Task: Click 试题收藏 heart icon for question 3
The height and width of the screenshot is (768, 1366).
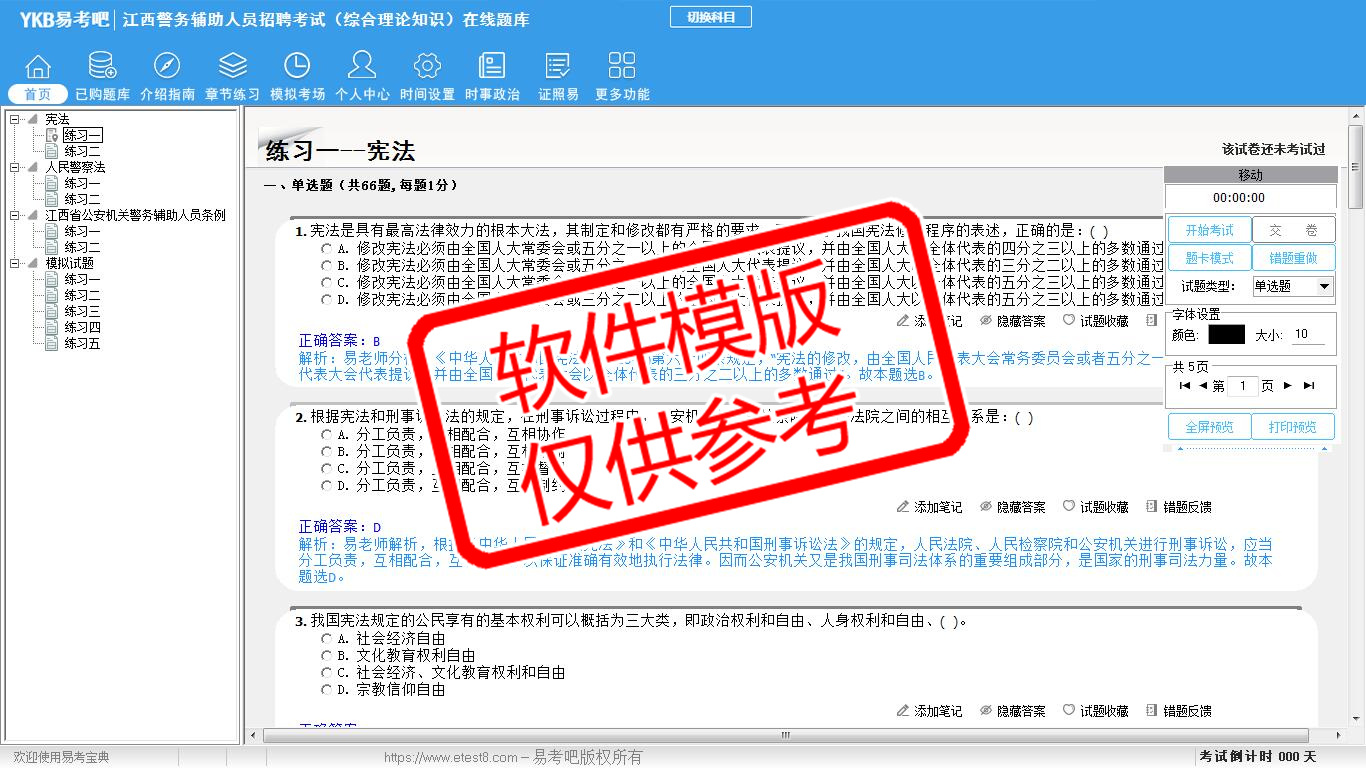Action: (1069, 711)
